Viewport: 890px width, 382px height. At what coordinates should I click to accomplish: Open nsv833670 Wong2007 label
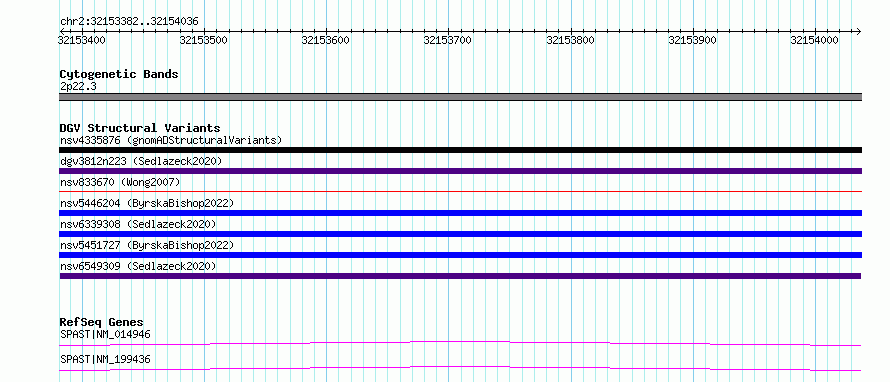point(120,182)
